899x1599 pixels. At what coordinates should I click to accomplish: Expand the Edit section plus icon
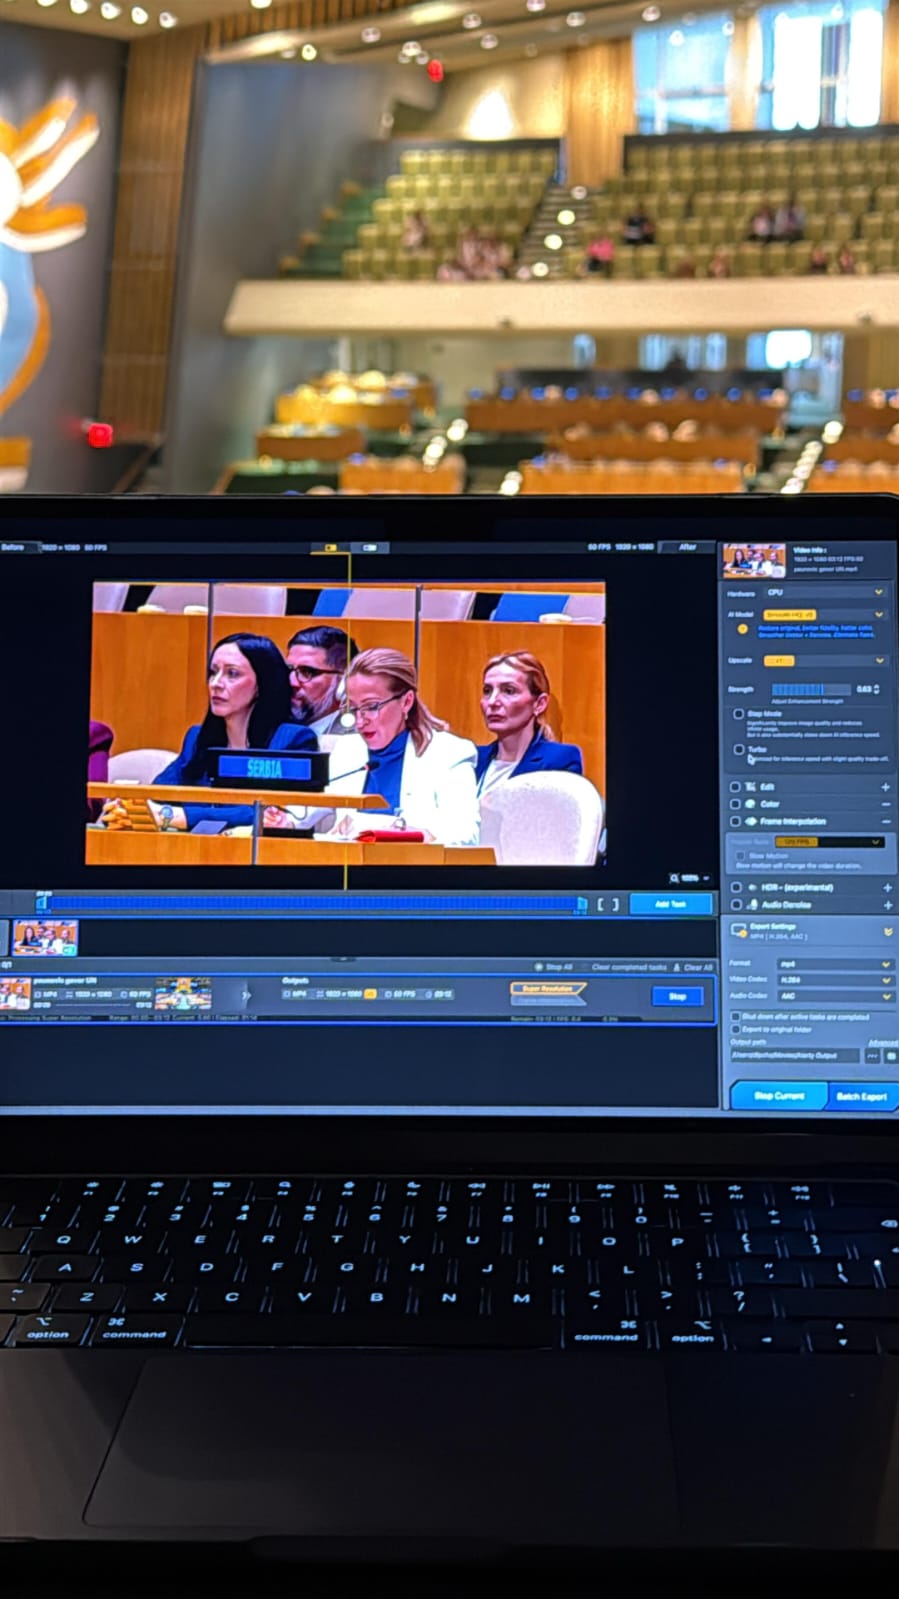click(886, 787)
